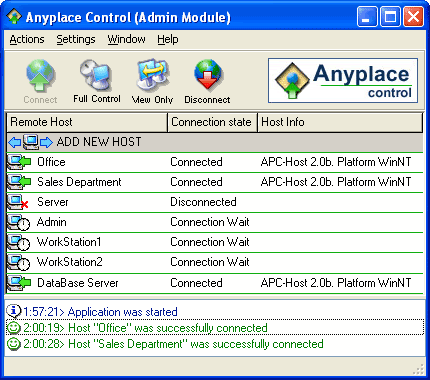
Task: Click the Disconnect globe icon
Action: pos(207,75)
